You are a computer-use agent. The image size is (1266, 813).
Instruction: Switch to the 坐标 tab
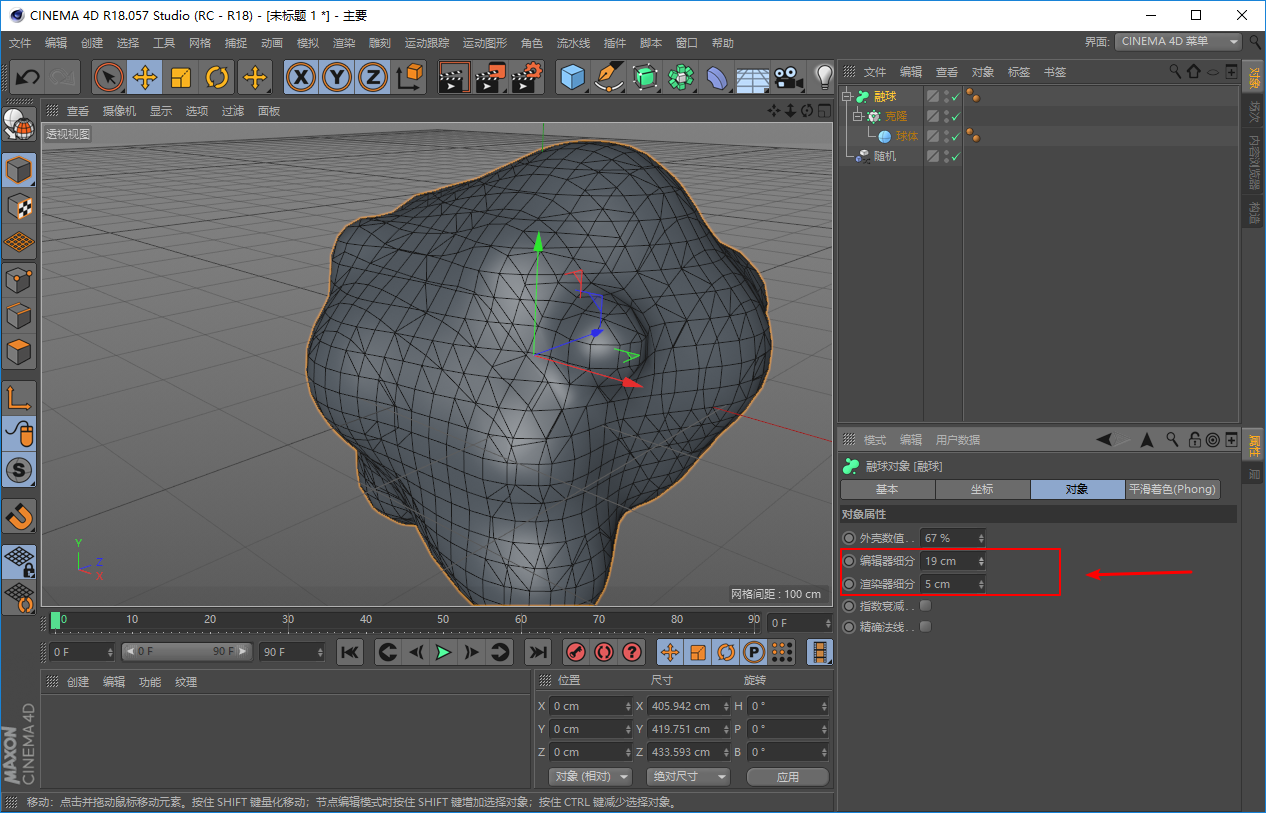point(982,489)
